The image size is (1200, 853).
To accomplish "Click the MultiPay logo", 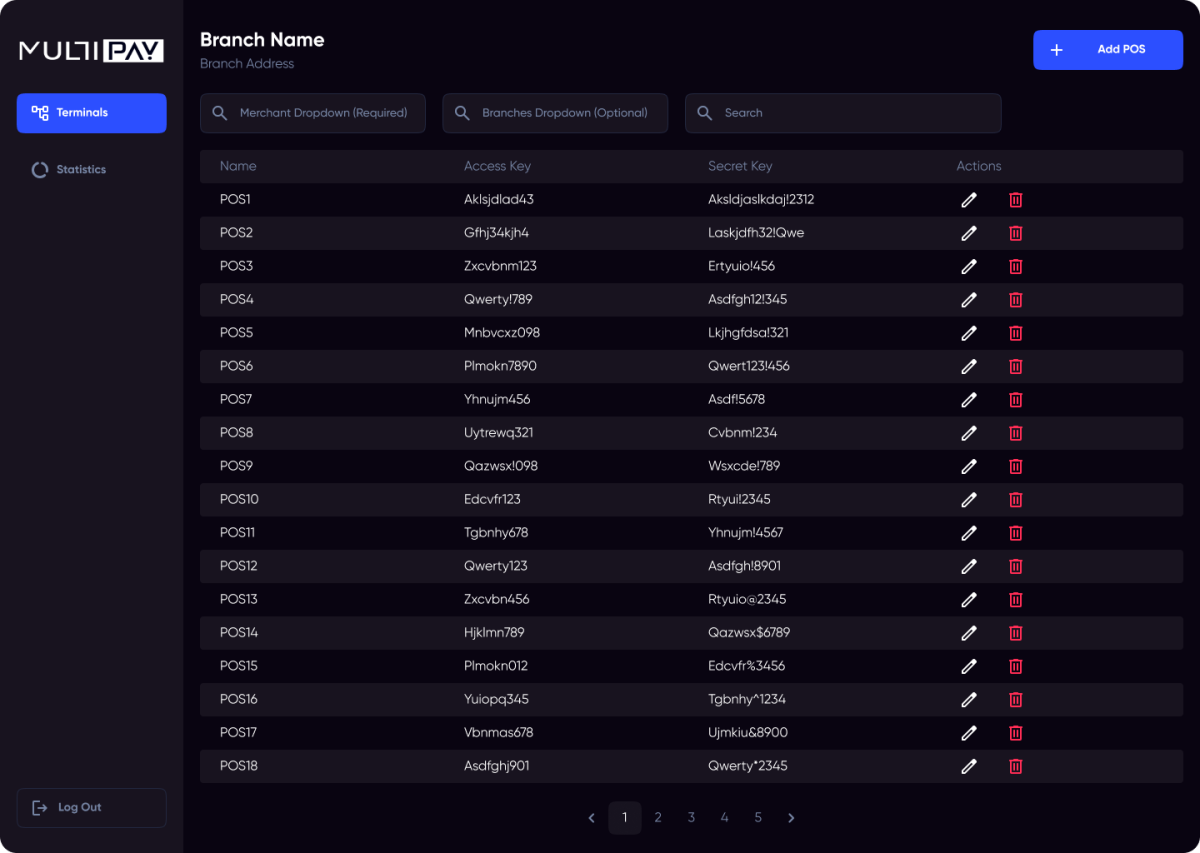I will click(x=91, y=50).
